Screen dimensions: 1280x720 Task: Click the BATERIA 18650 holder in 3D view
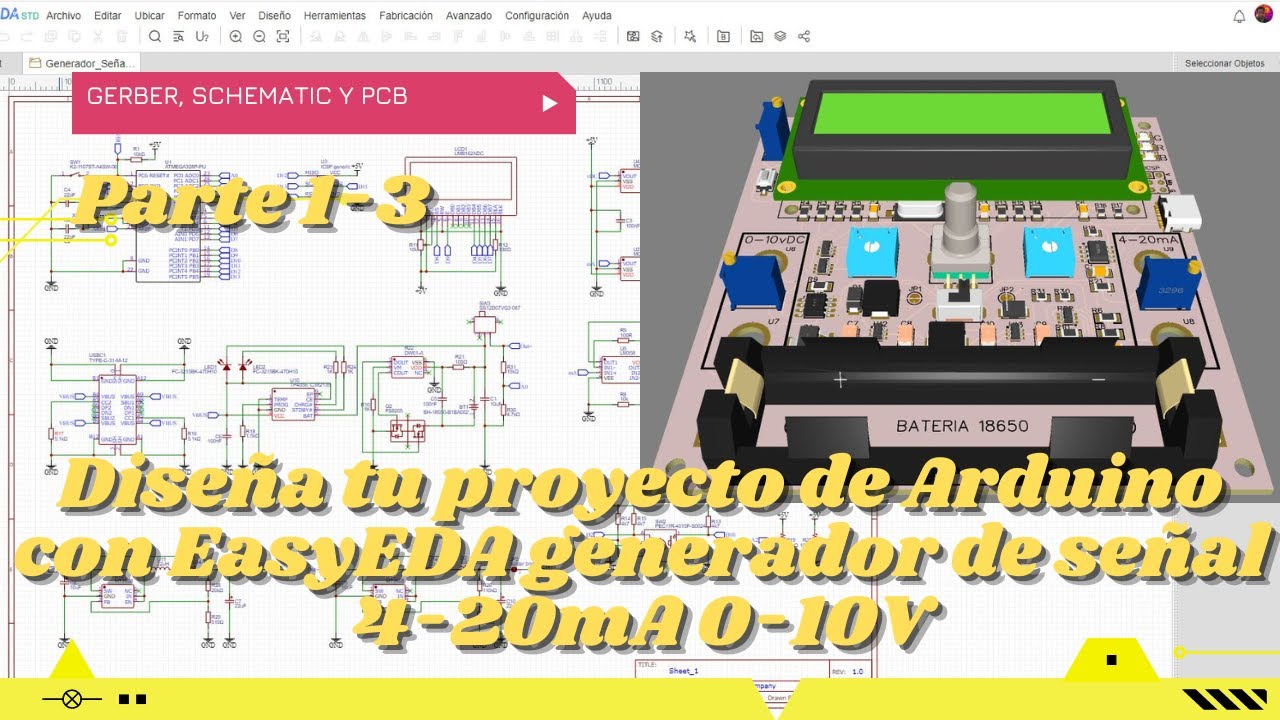pos(960,400)
